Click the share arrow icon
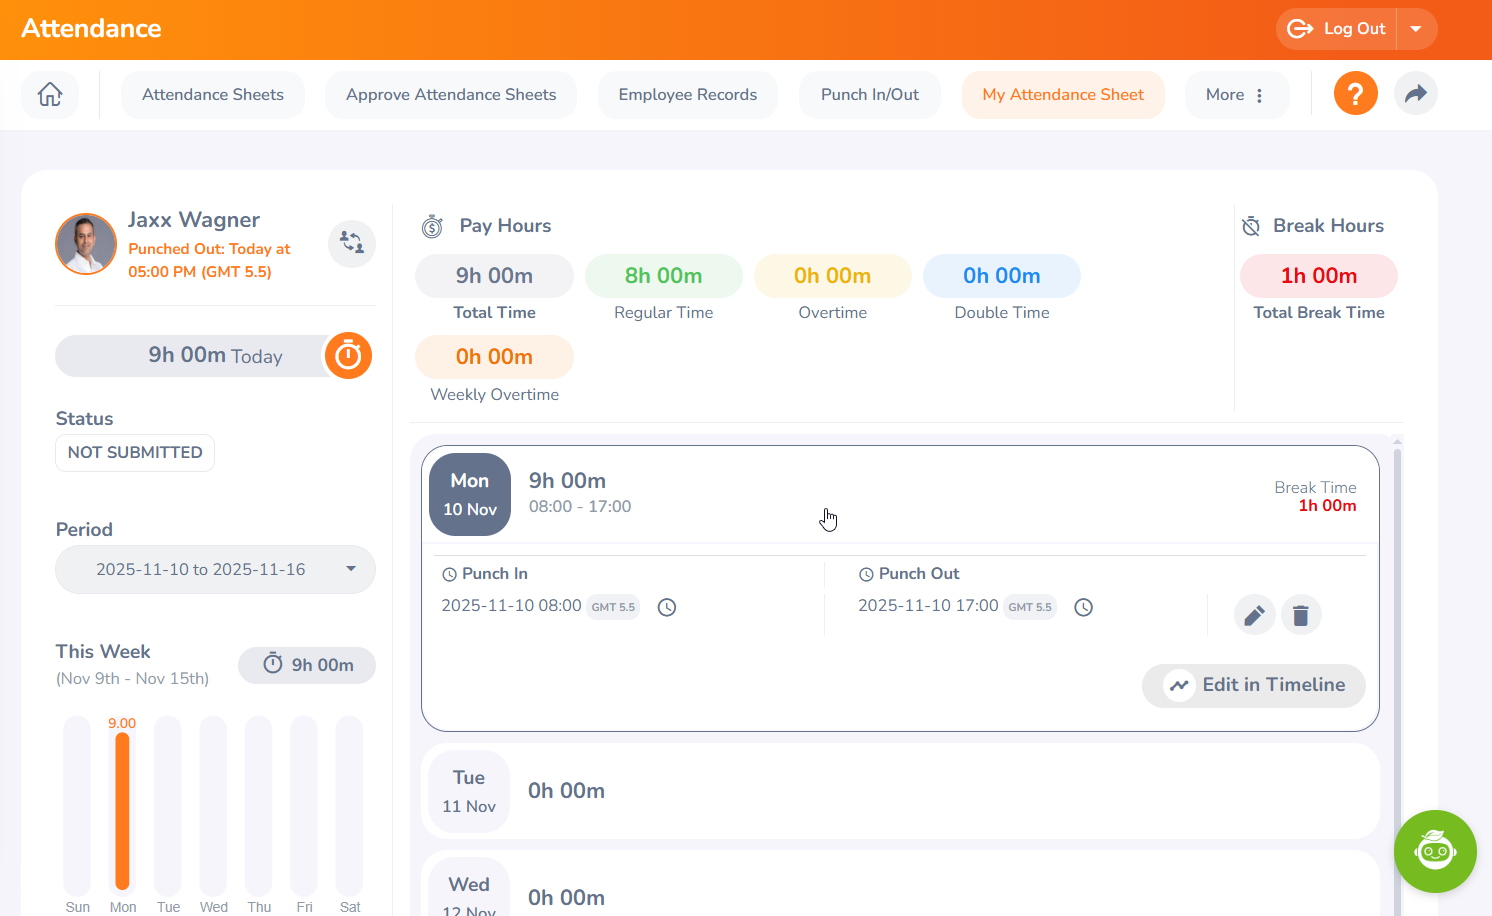Viewport: 1492px width, 916px height. pyautogui.click(x=1415, y=94)
